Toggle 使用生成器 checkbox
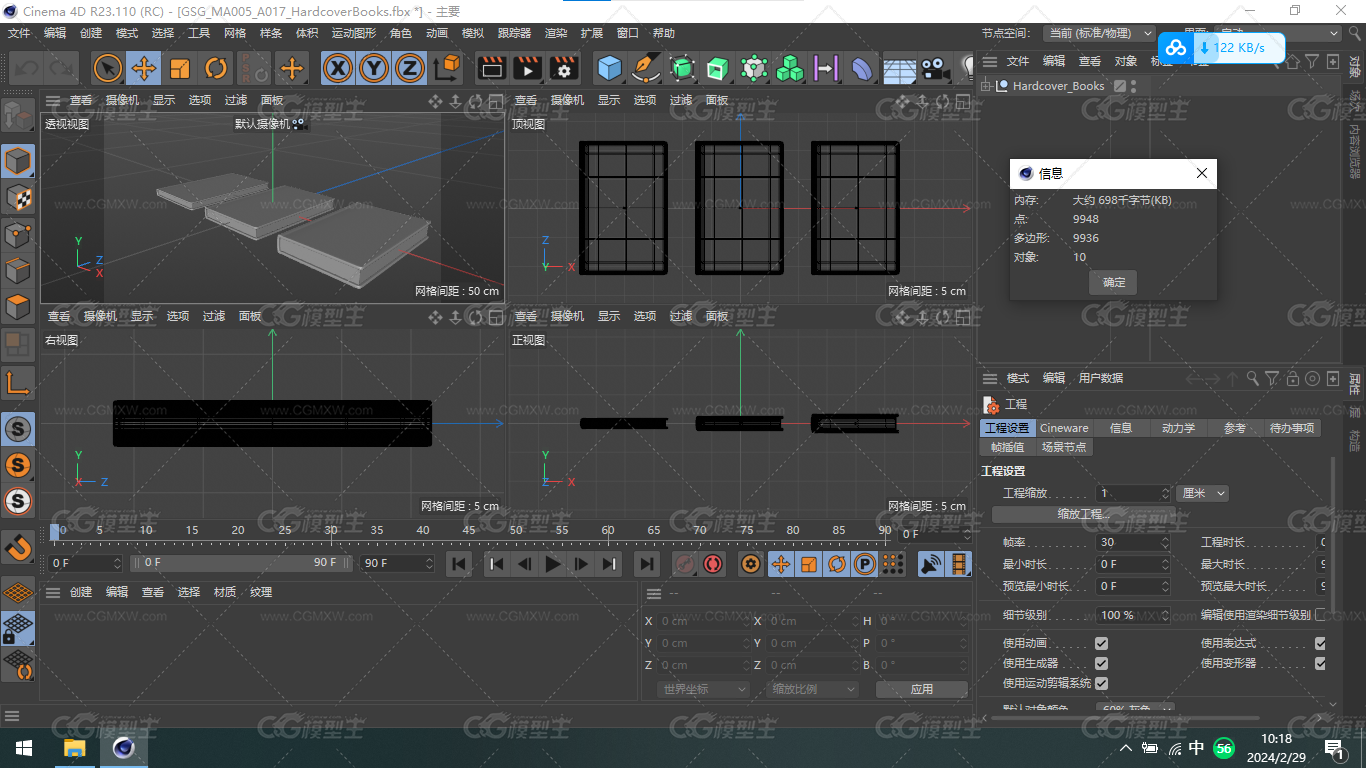1366x768 pixels. 1101,663
